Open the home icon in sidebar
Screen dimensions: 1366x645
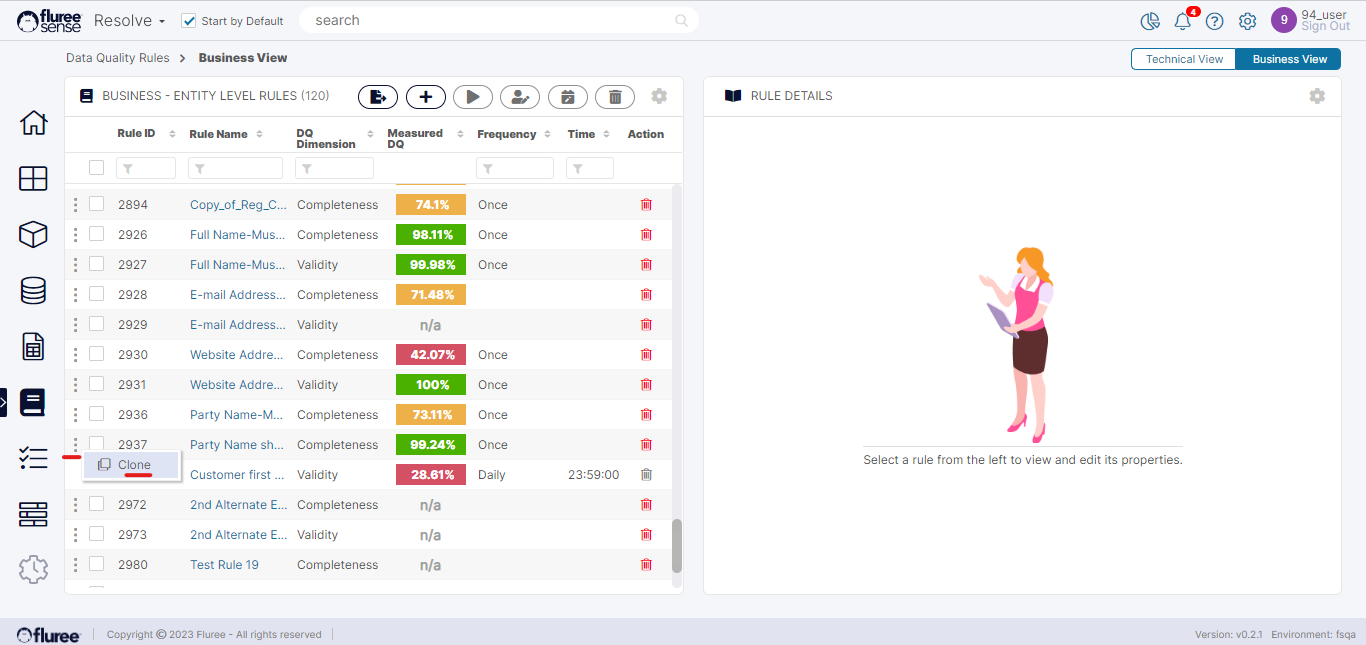[33, 123]
